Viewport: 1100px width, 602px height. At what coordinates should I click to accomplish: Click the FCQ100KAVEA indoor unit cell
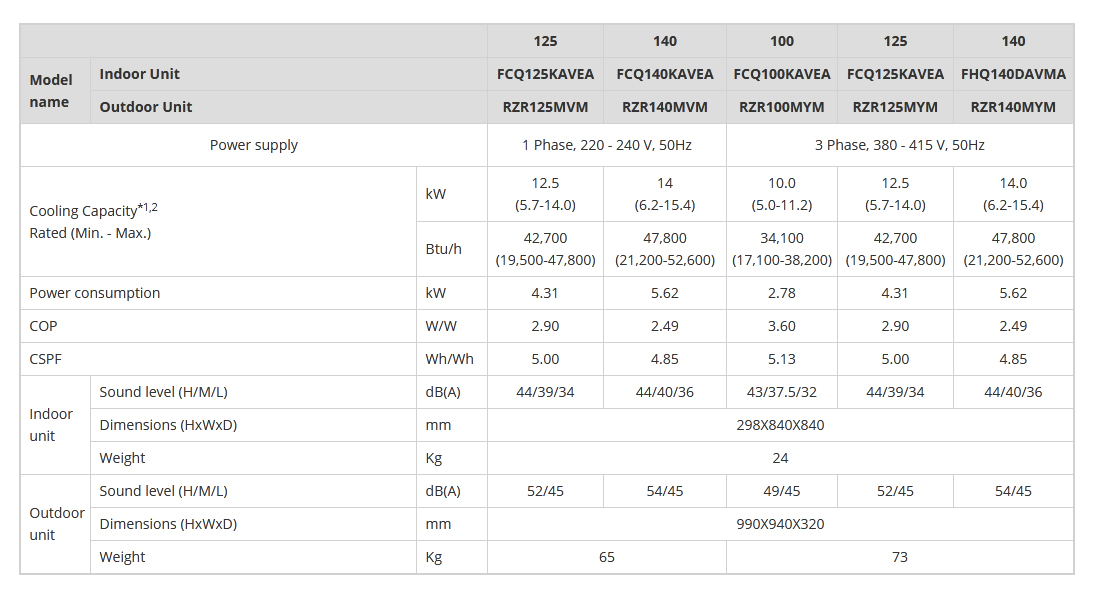(x=782, y=74)
